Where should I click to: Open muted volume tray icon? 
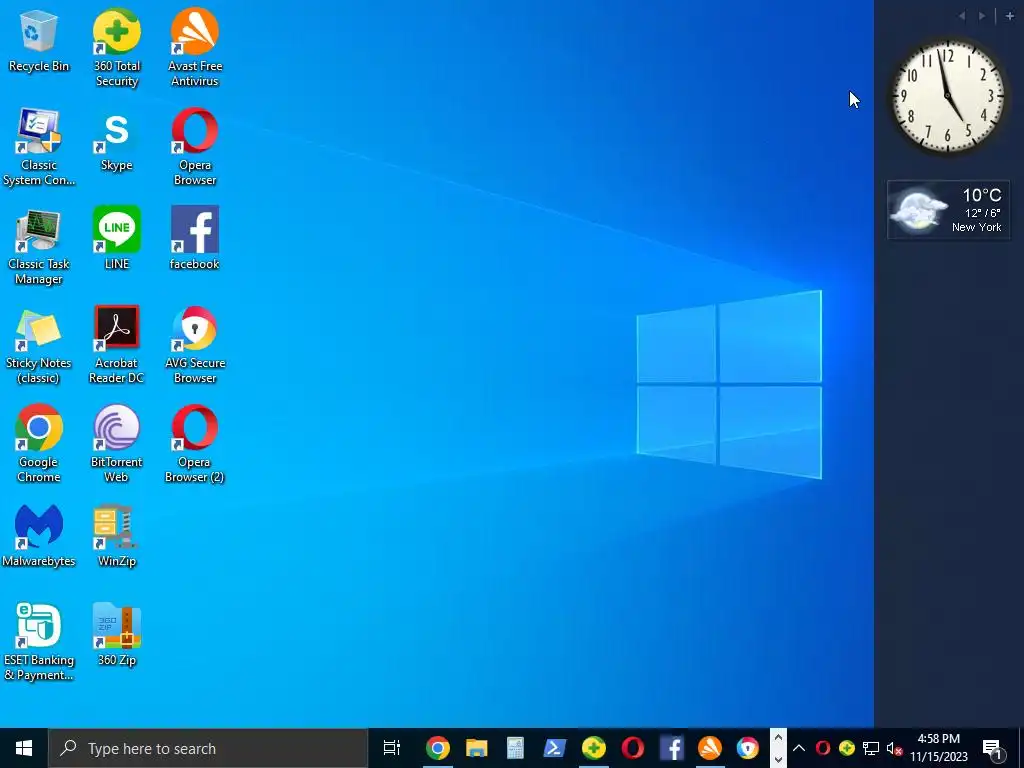pos(894,748)
